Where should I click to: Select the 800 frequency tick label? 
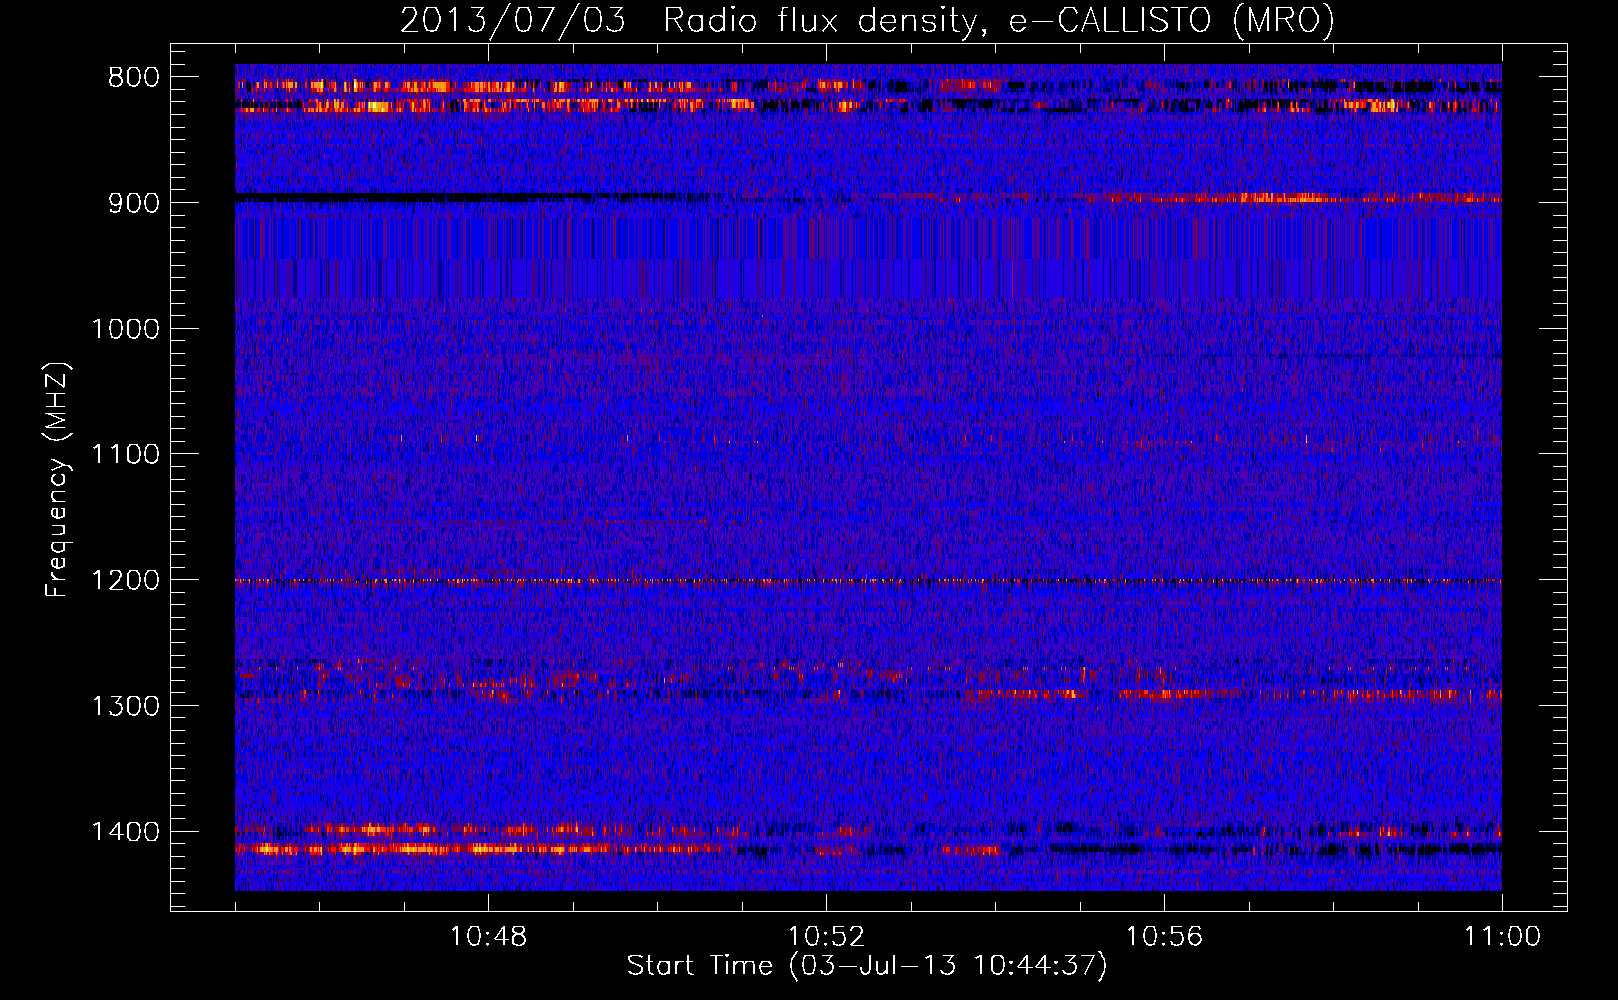pyautogui.click(x=133, y=78)
